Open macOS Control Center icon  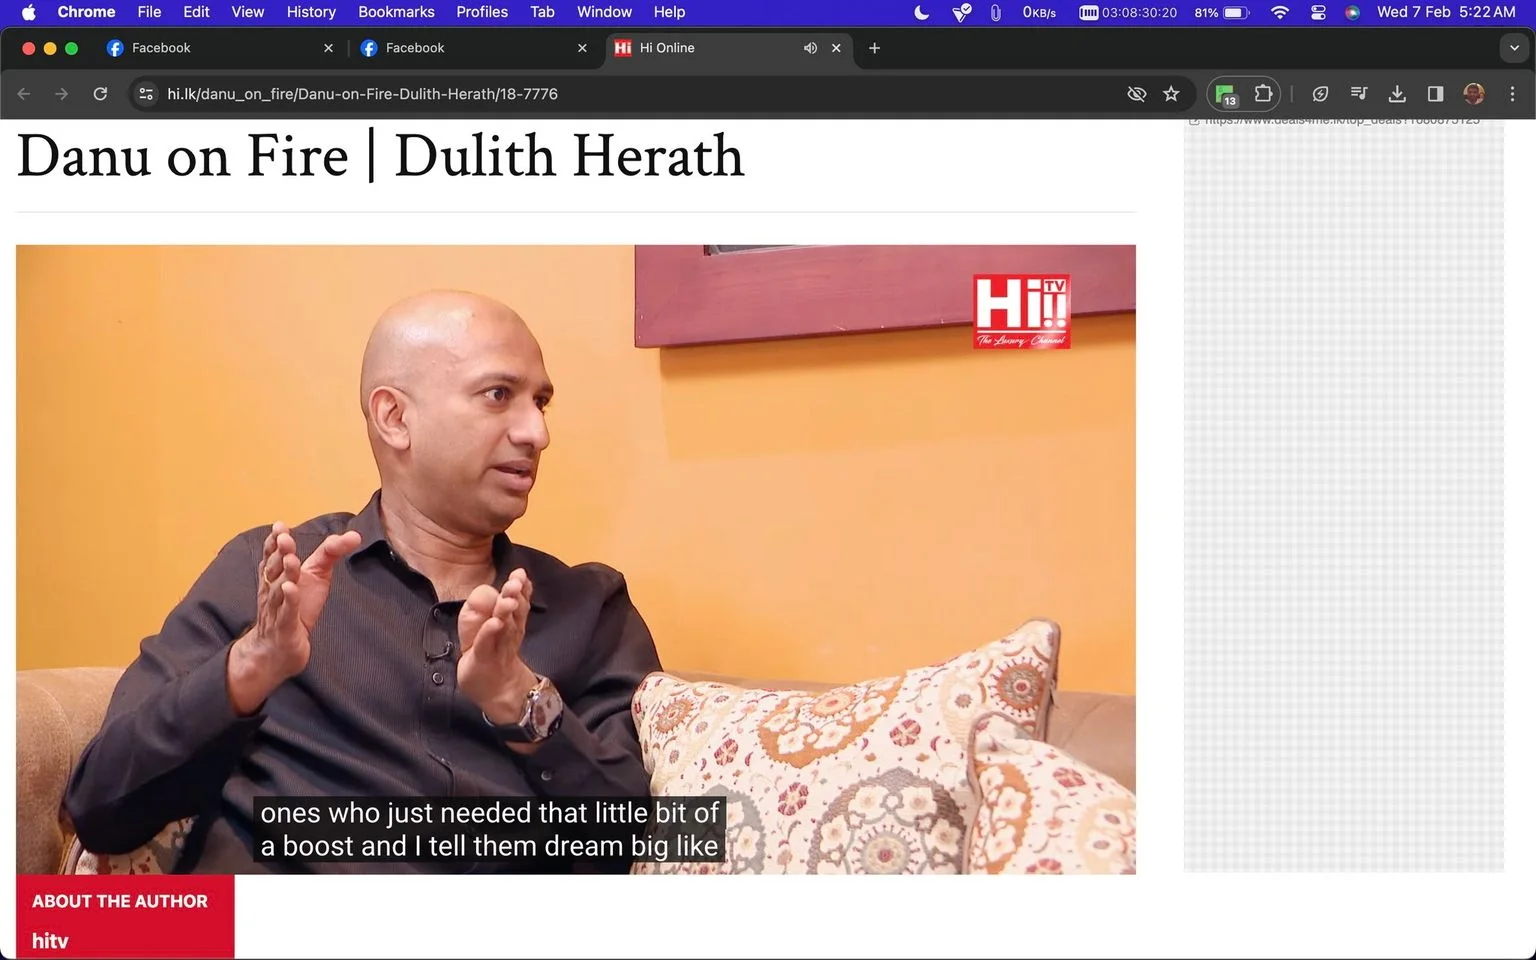point(1318,12)
